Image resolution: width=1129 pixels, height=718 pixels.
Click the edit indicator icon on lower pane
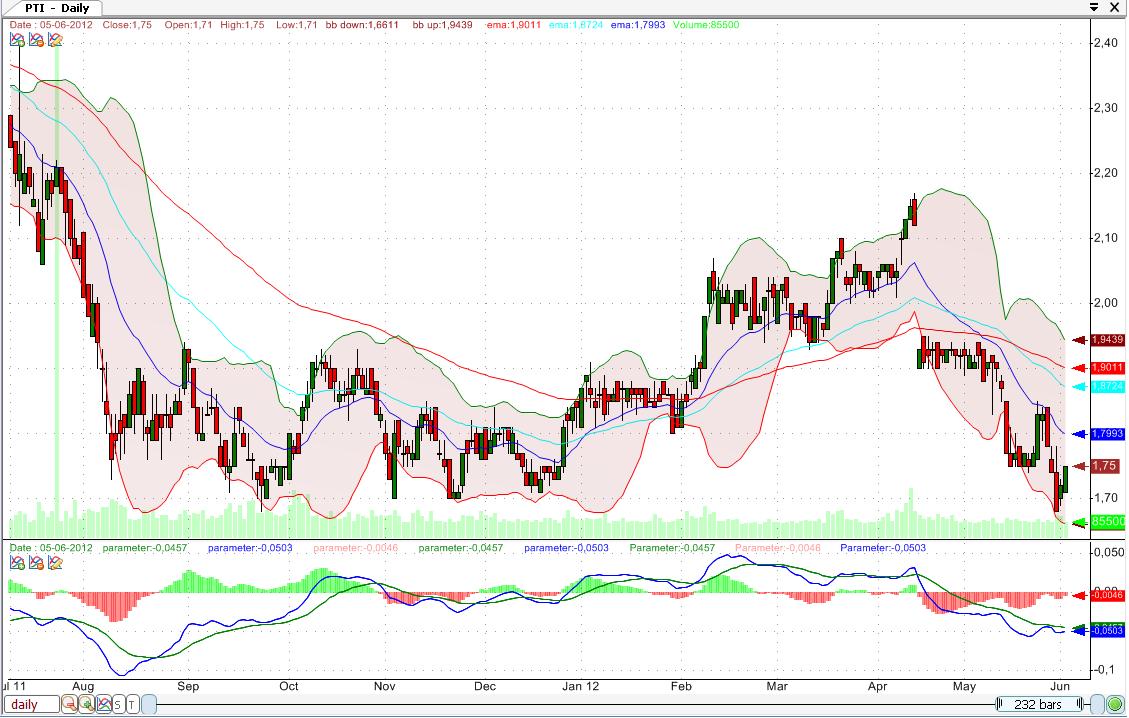55,562
